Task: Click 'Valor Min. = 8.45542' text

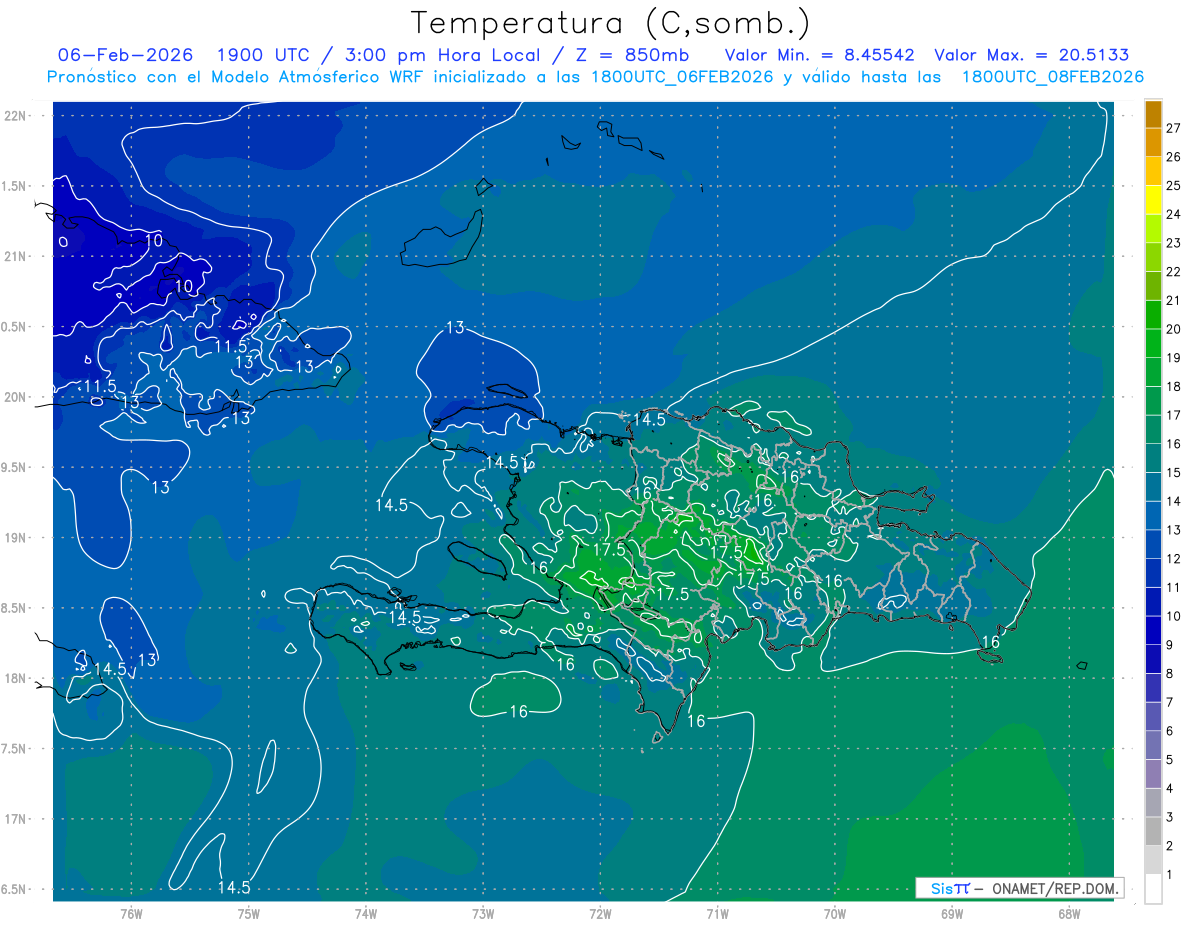Action: [819, 55]
